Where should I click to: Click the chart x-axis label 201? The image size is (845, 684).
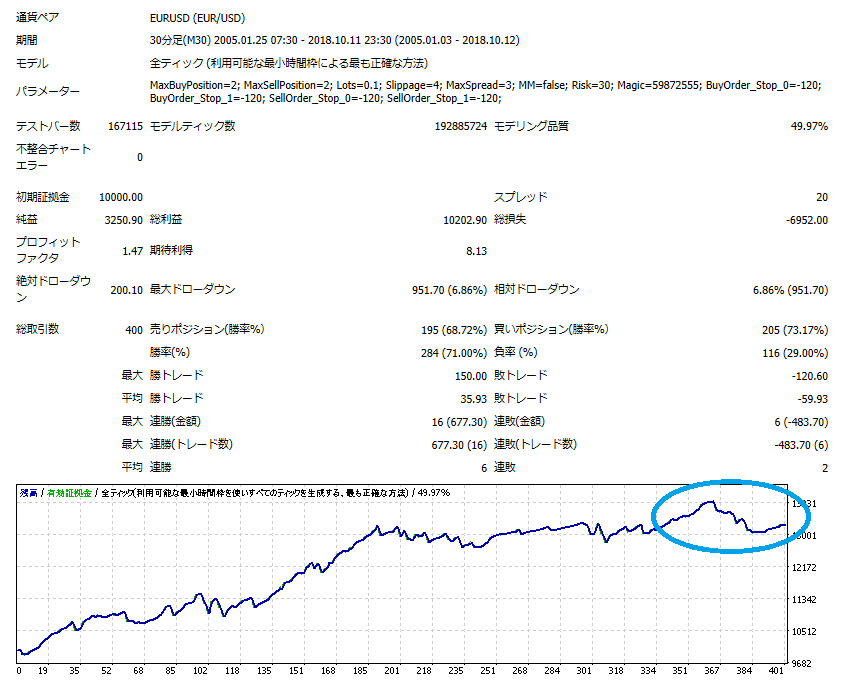point(392,671)
